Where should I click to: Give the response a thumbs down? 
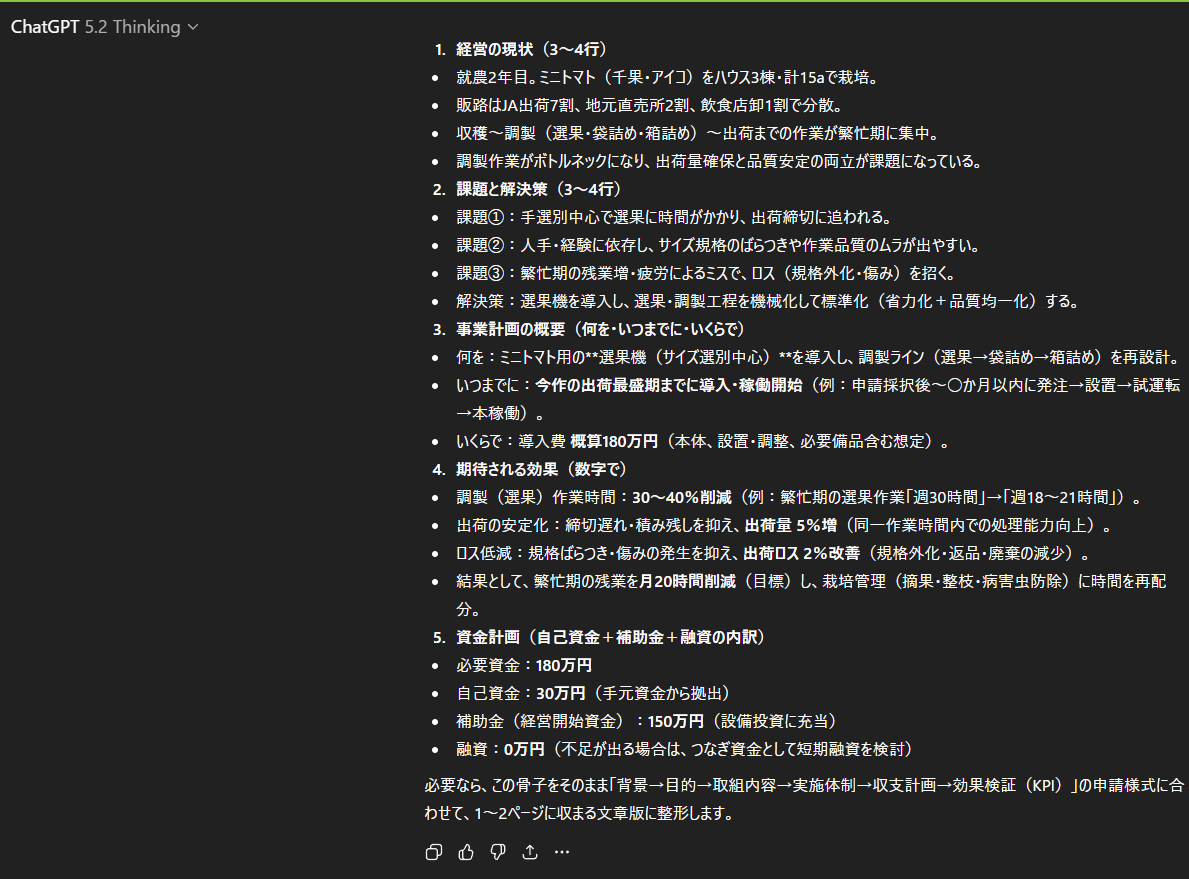coord(498,851)
